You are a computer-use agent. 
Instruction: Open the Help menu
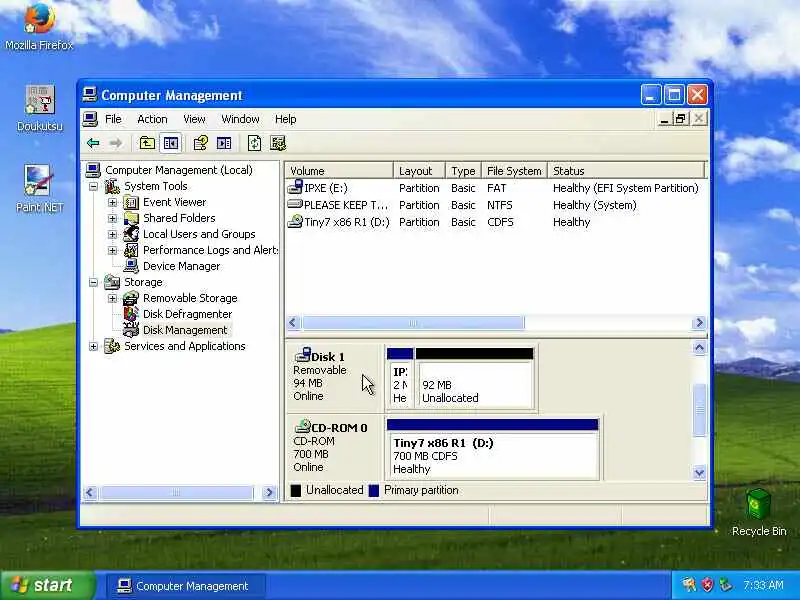(x=285, y=119)
